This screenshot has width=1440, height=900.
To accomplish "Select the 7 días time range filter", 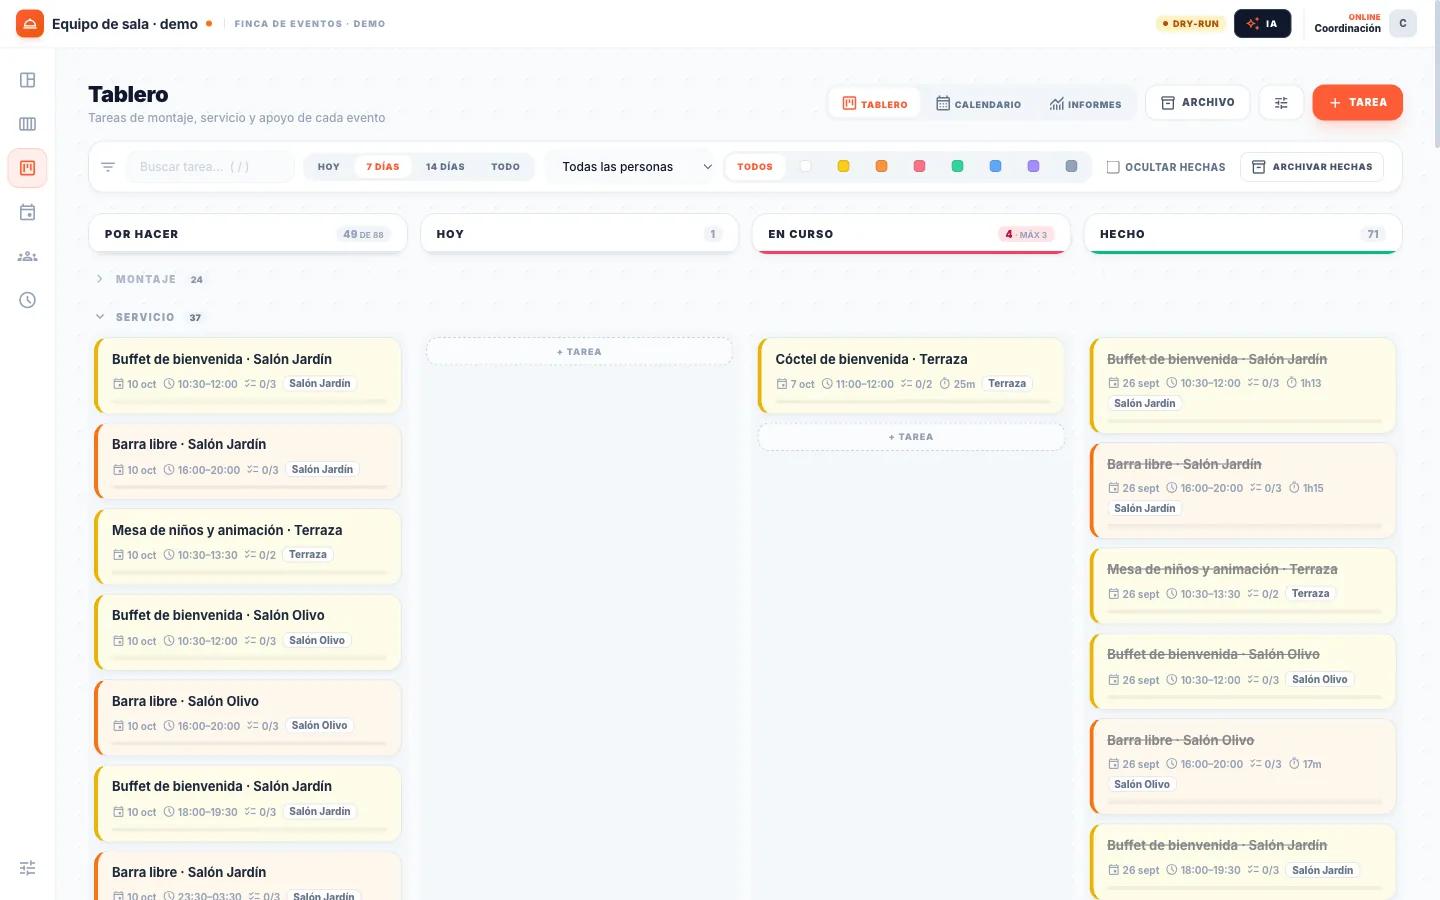I will (383, 167).
